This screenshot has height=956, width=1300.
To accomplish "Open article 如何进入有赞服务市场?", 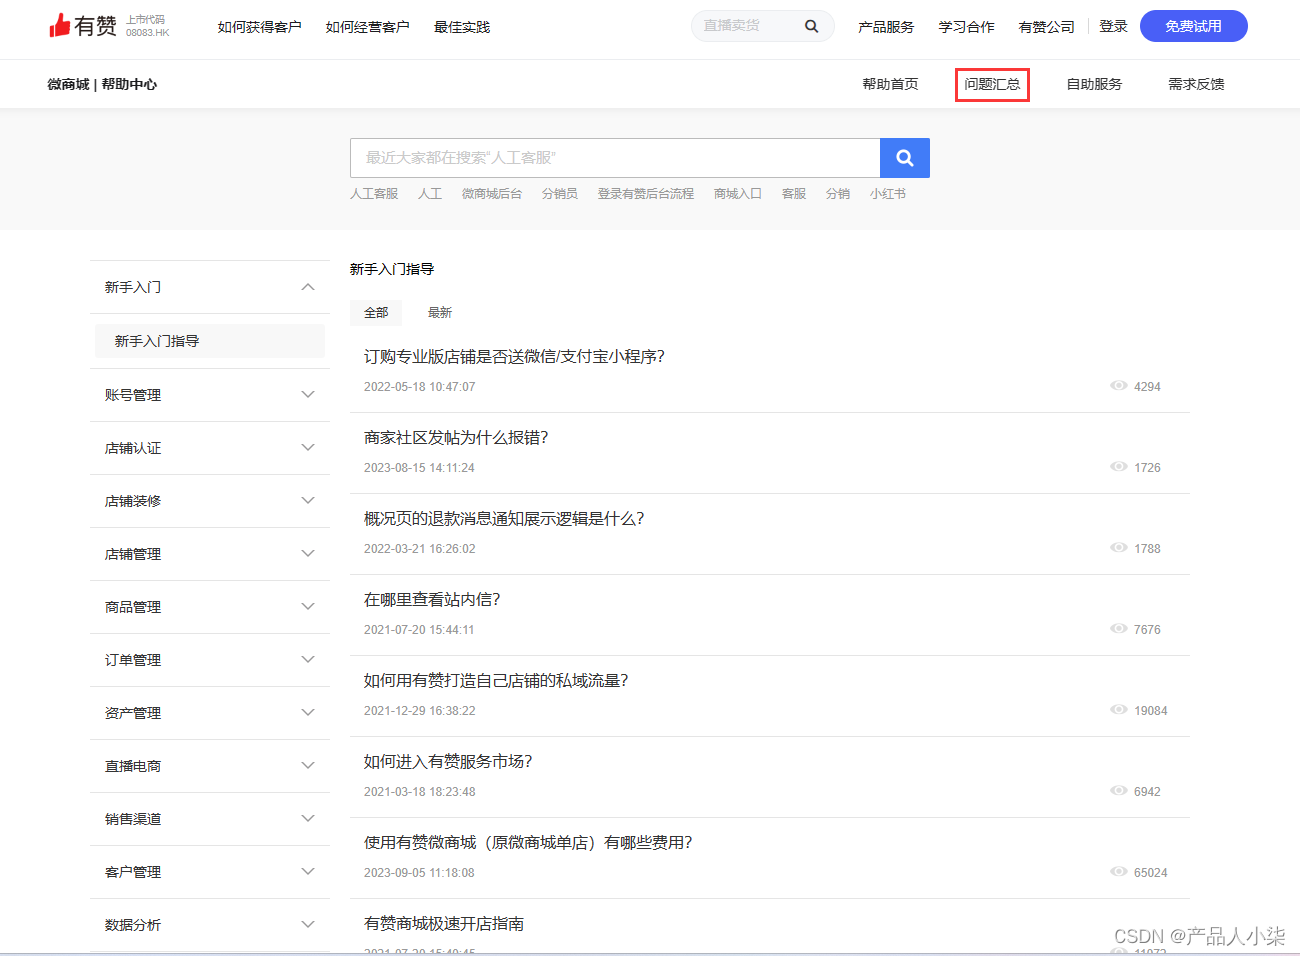I will click(448, 762).
